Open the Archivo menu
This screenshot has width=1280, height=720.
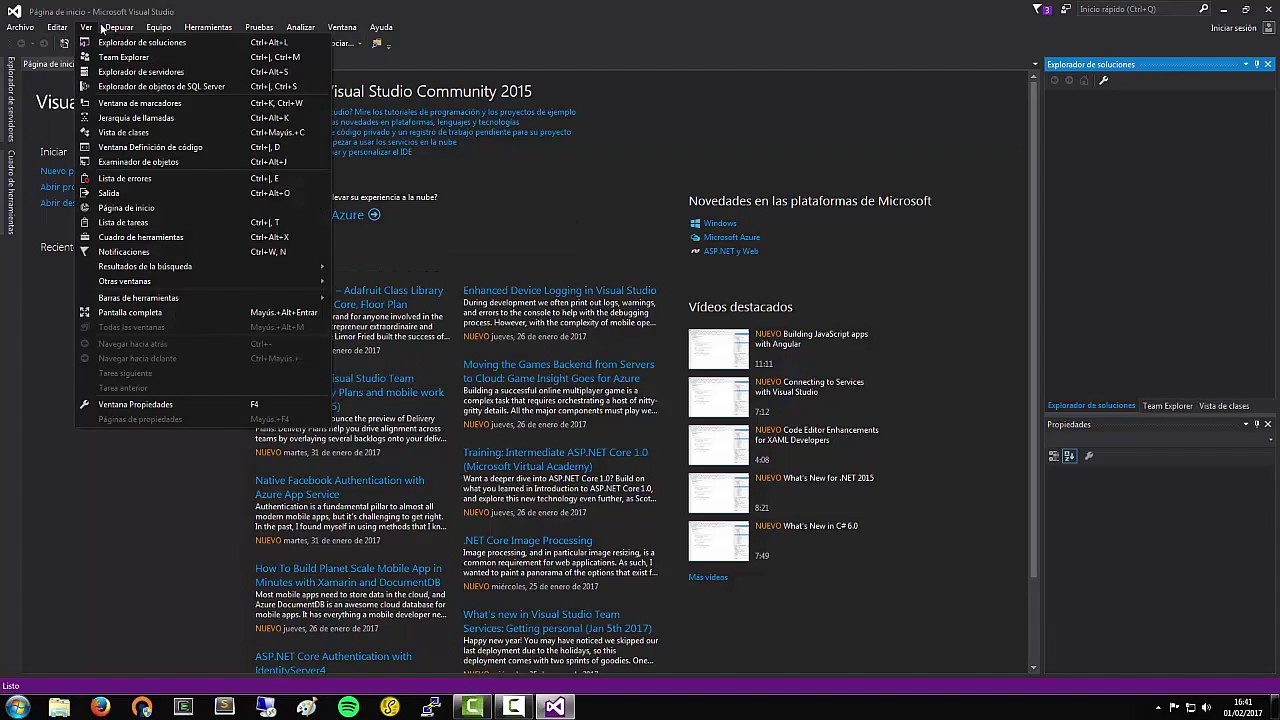pyautogui.click(x=20, y=27)
